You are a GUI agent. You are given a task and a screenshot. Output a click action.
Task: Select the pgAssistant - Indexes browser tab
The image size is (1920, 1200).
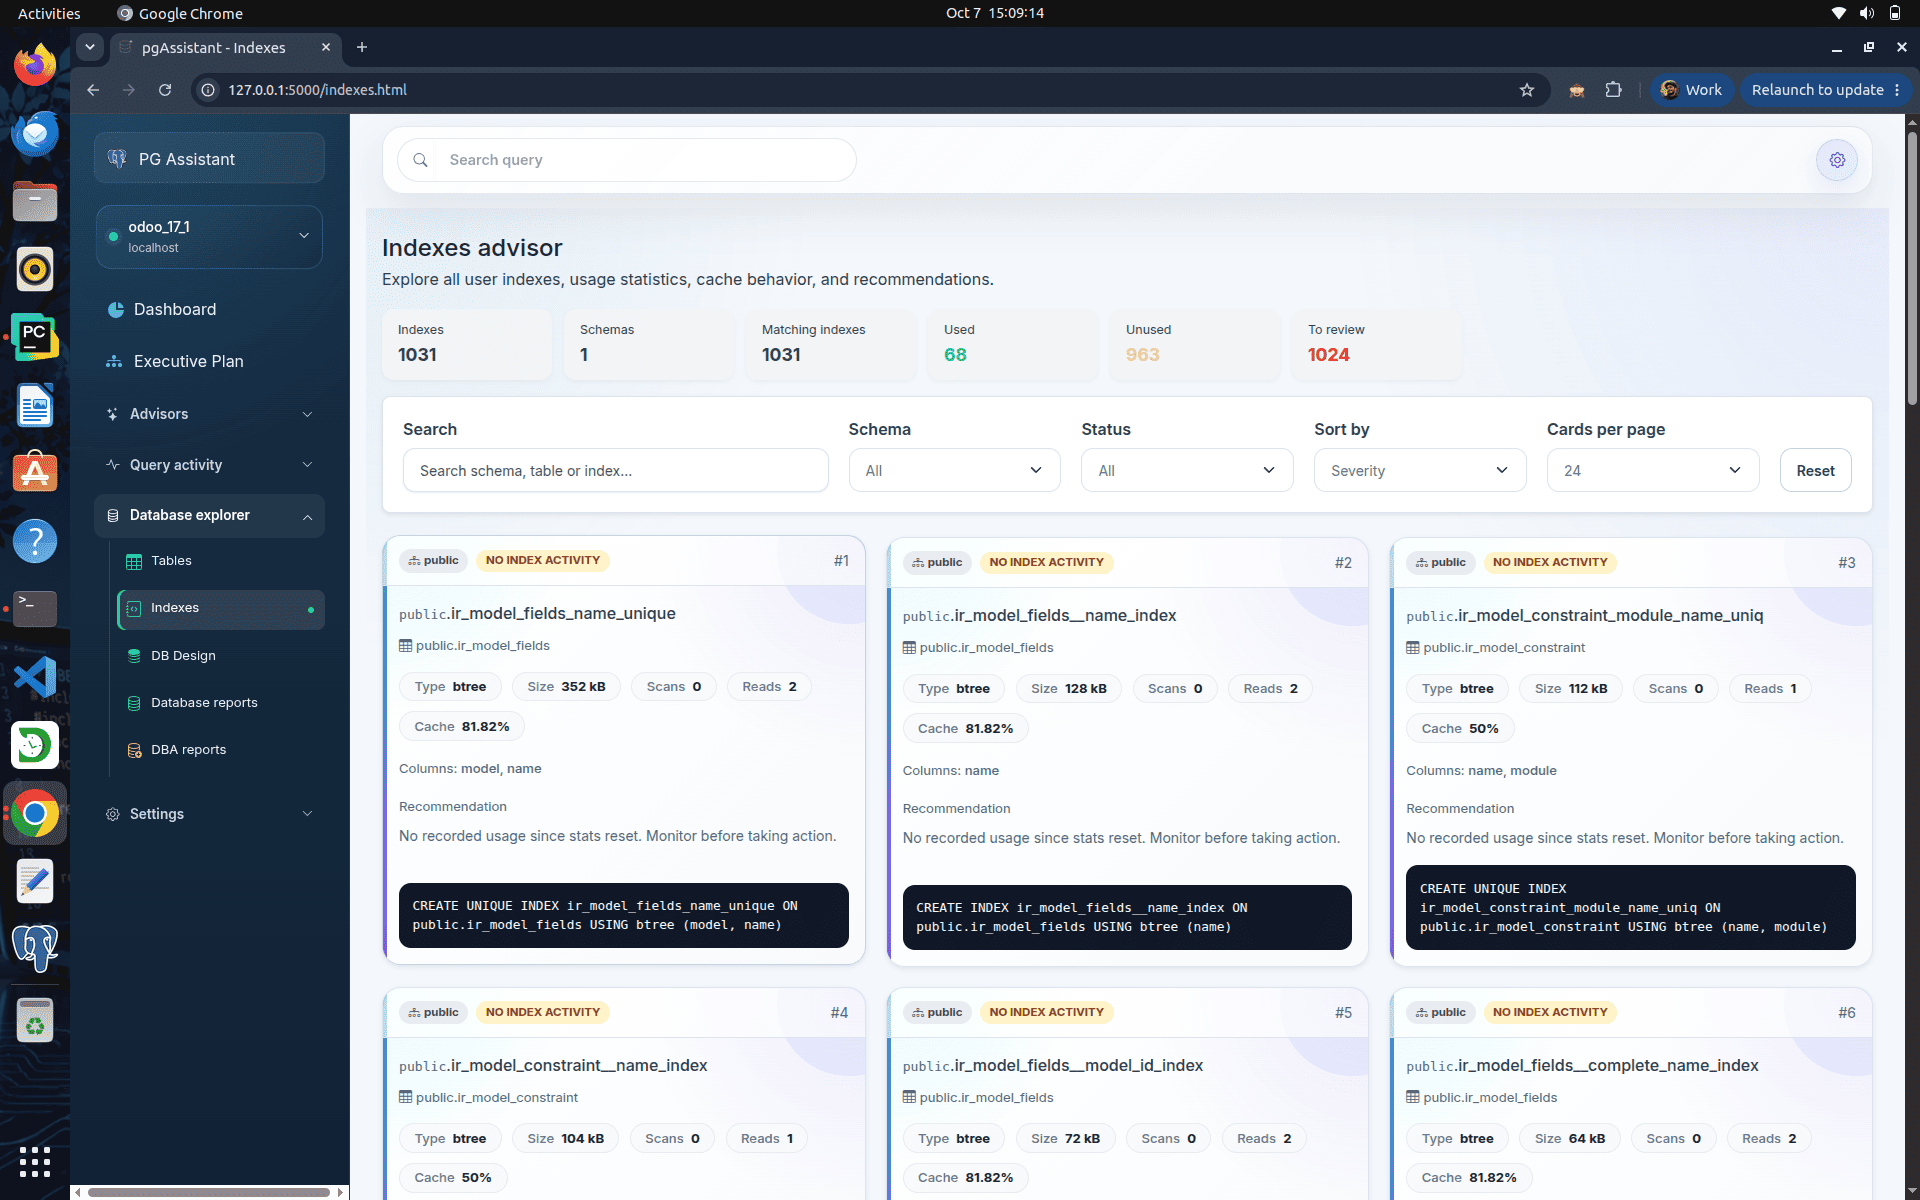[x=225, y=48]
